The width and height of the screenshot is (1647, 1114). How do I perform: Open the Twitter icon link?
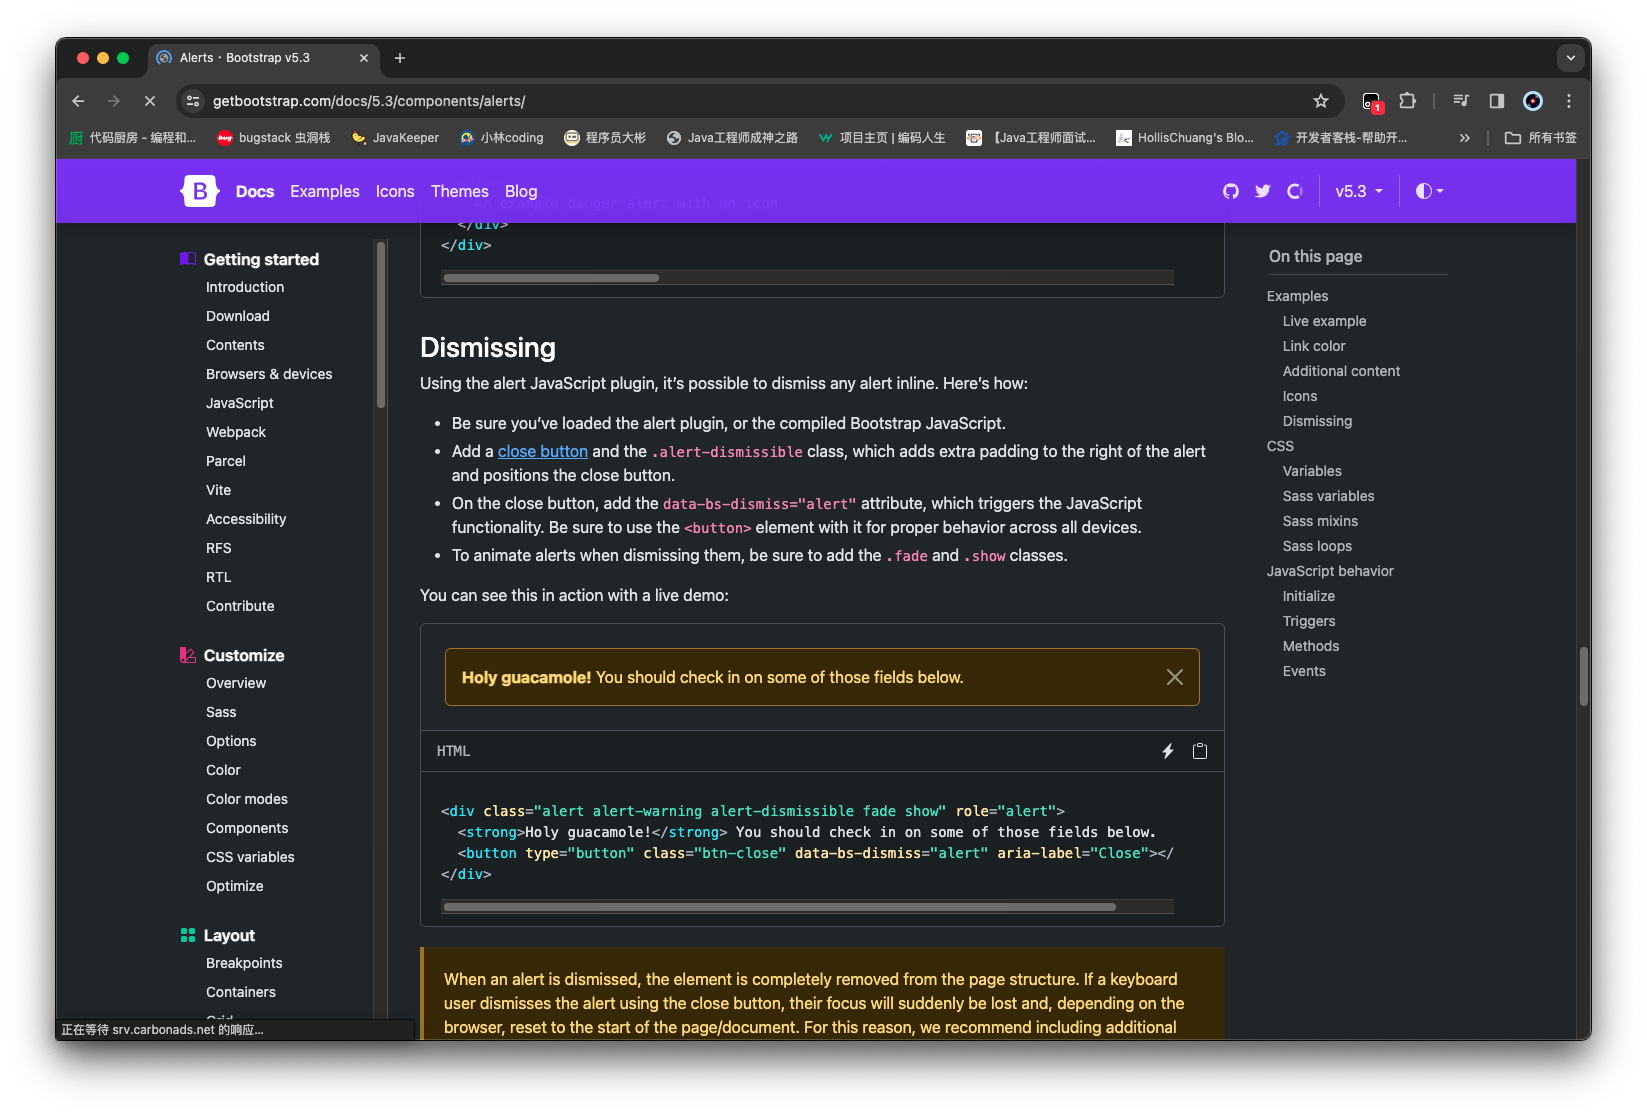click(1263, 191)
